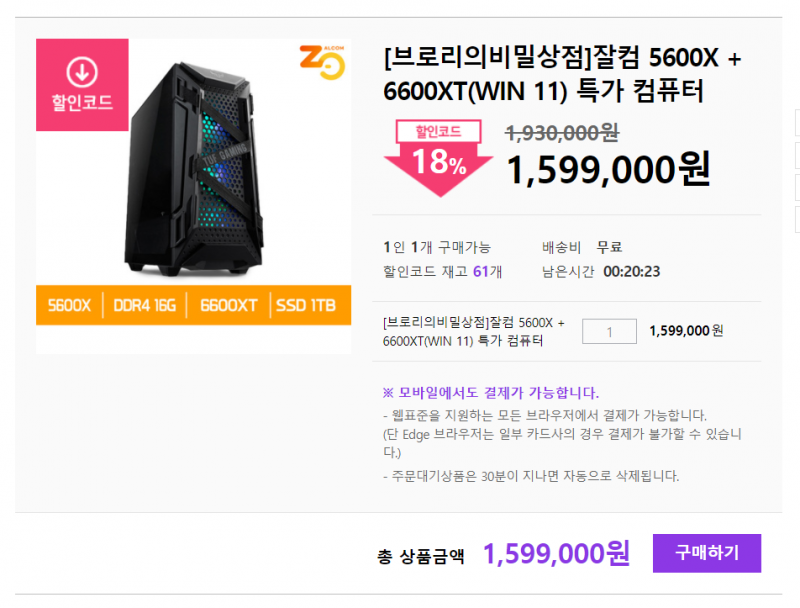Image resolution: width=800 pixels, height=608 pixels.
Task: Click the 6600XT spec label
Action: (229, 305)
